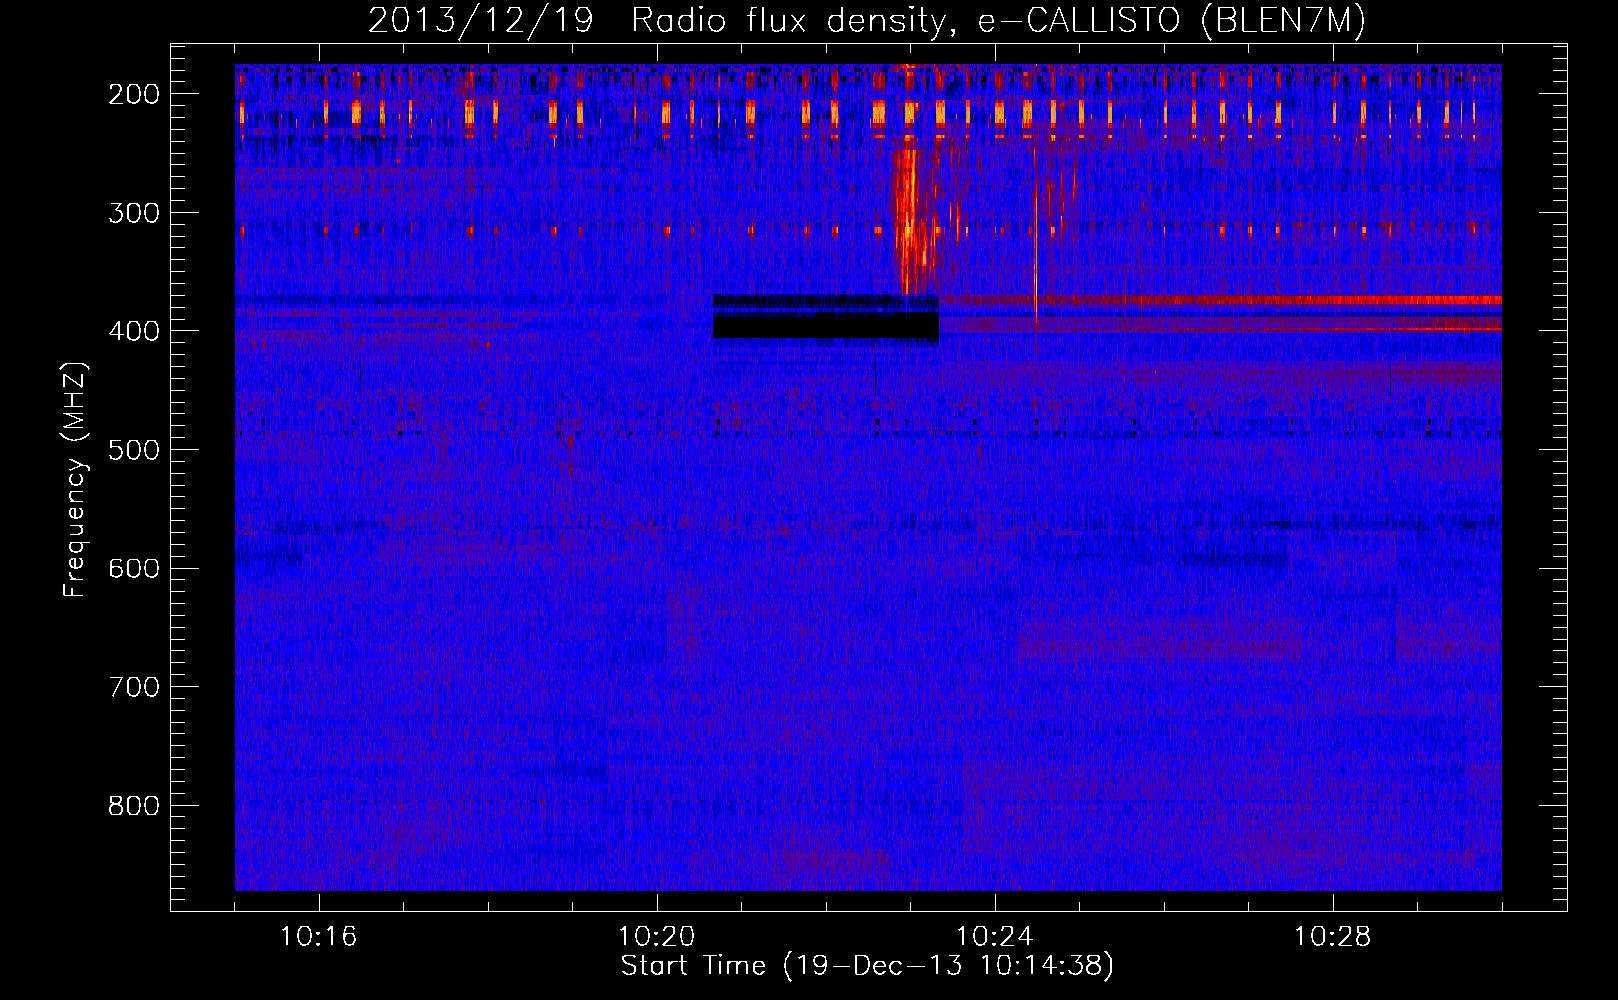
Task: Click the 10:28 time tick label
Action: (x=1333, y=937)
